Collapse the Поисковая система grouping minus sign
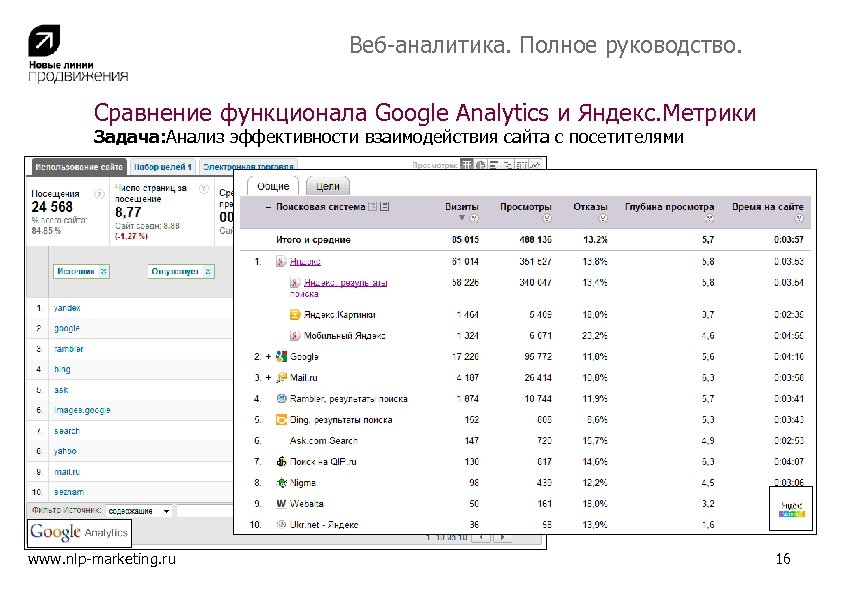This screenshot has width=842, height=595. click(x=268, y=207)
